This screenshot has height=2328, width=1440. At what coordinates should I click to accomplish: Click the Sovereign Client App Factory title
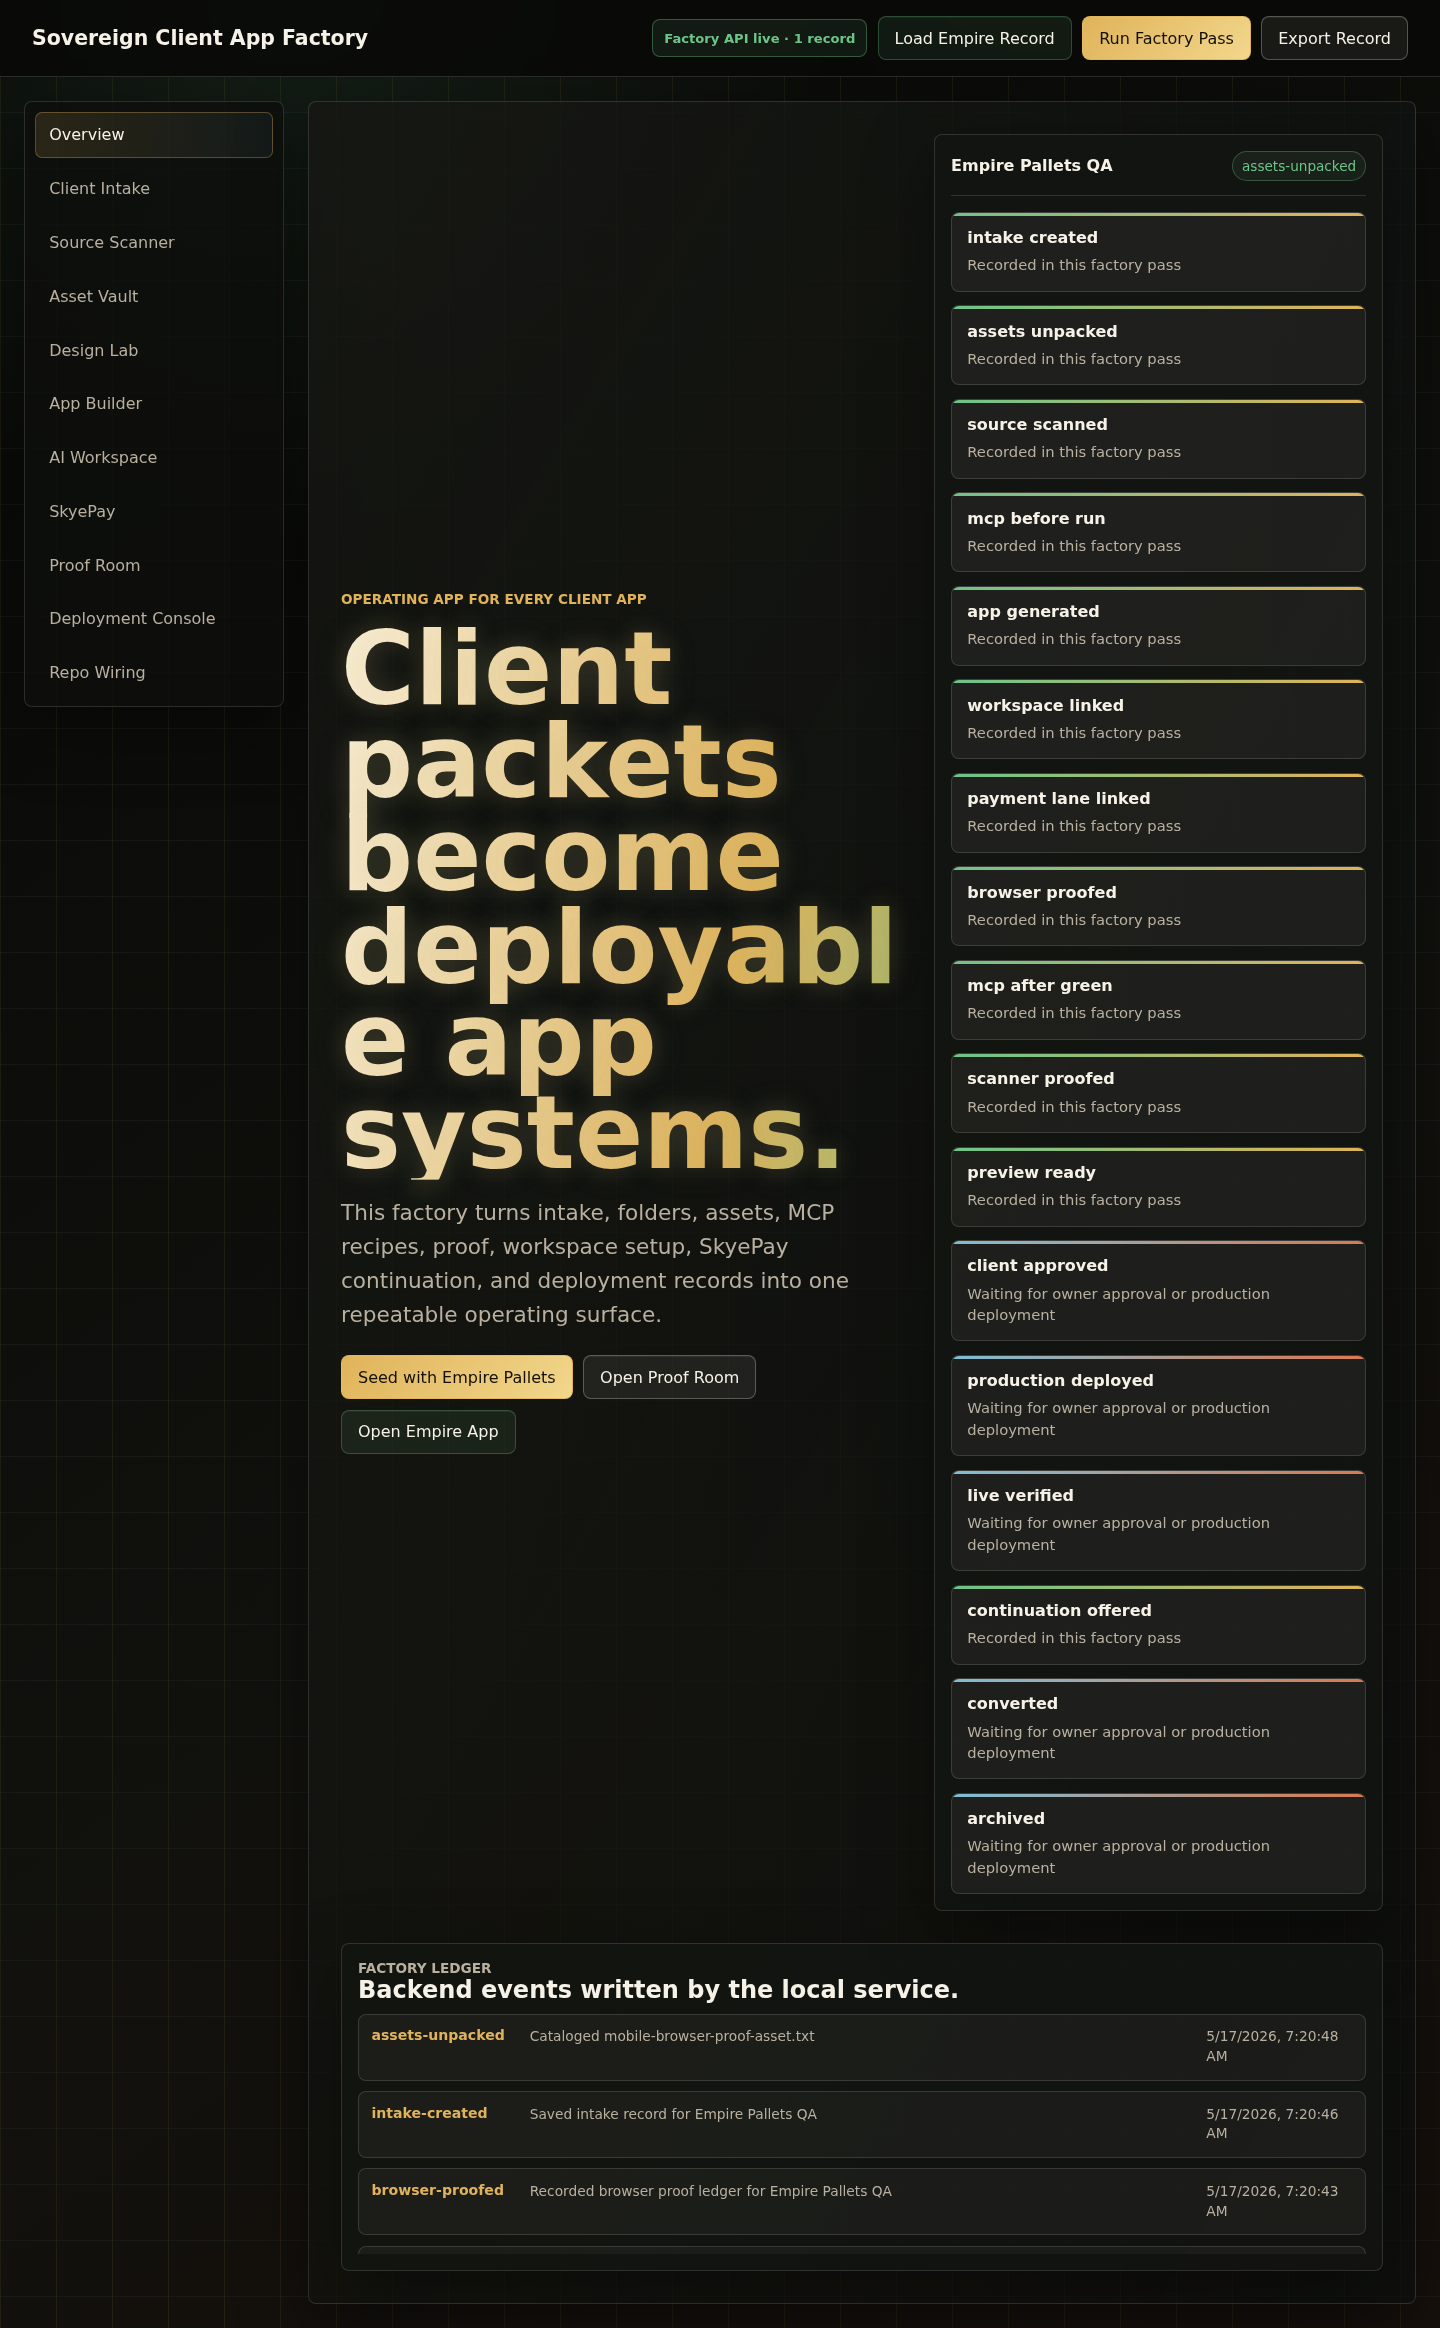point(200,38)
